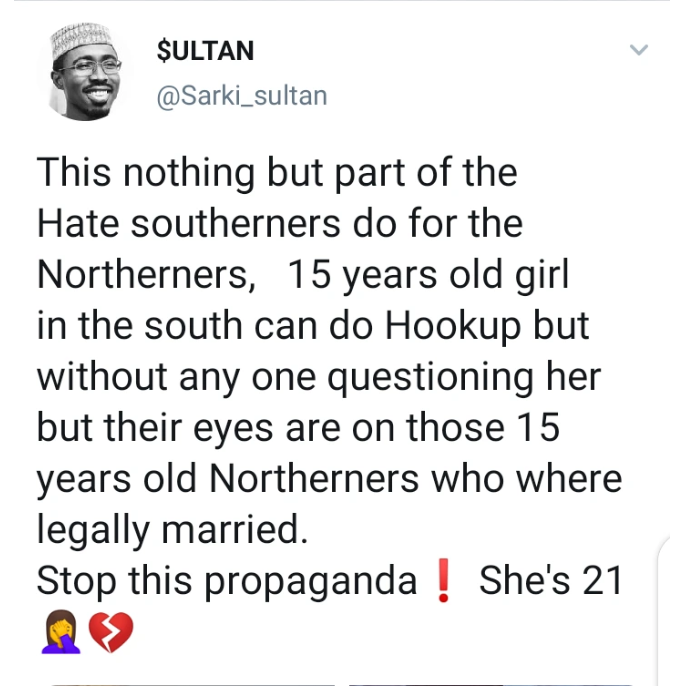Open the @Sarki_sultan handle link
This screenshot has width=684, height=692.
point(242,96)
